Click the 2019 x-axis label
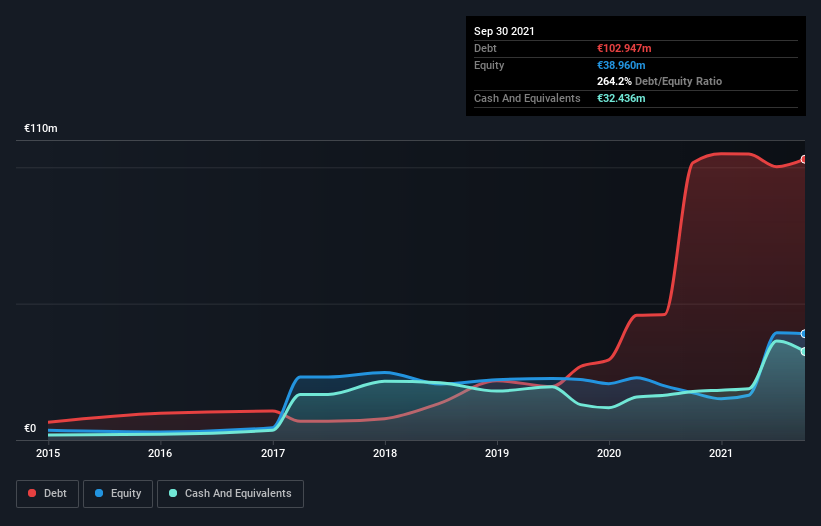 [497, 453]
